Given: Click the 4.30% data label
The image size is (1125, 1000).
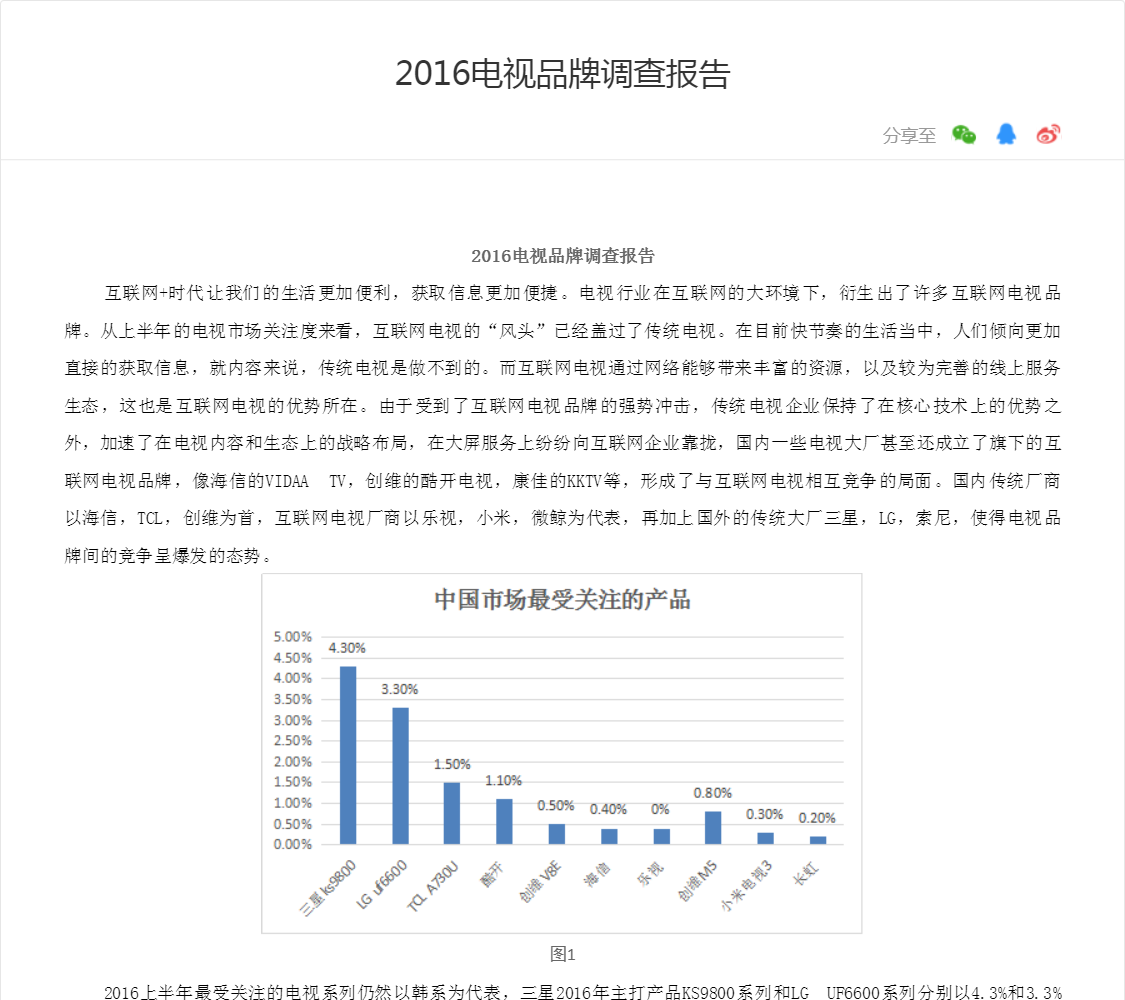Looking at the screenshot, I should point(347,648).
